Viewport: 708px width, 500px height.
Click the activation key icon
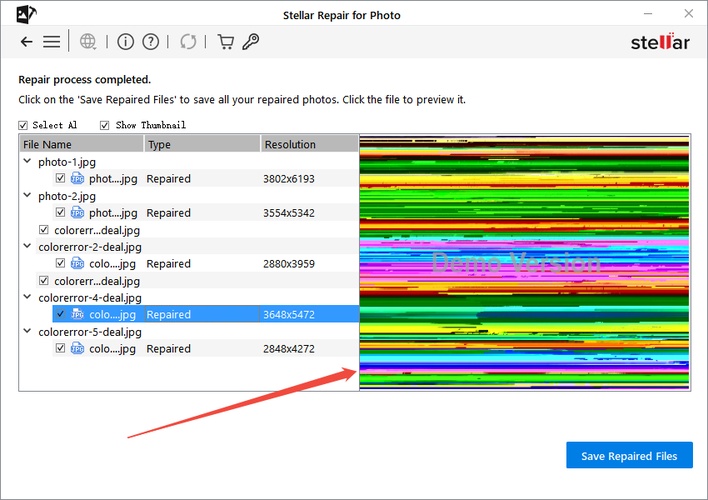click(x=251, y=42)
